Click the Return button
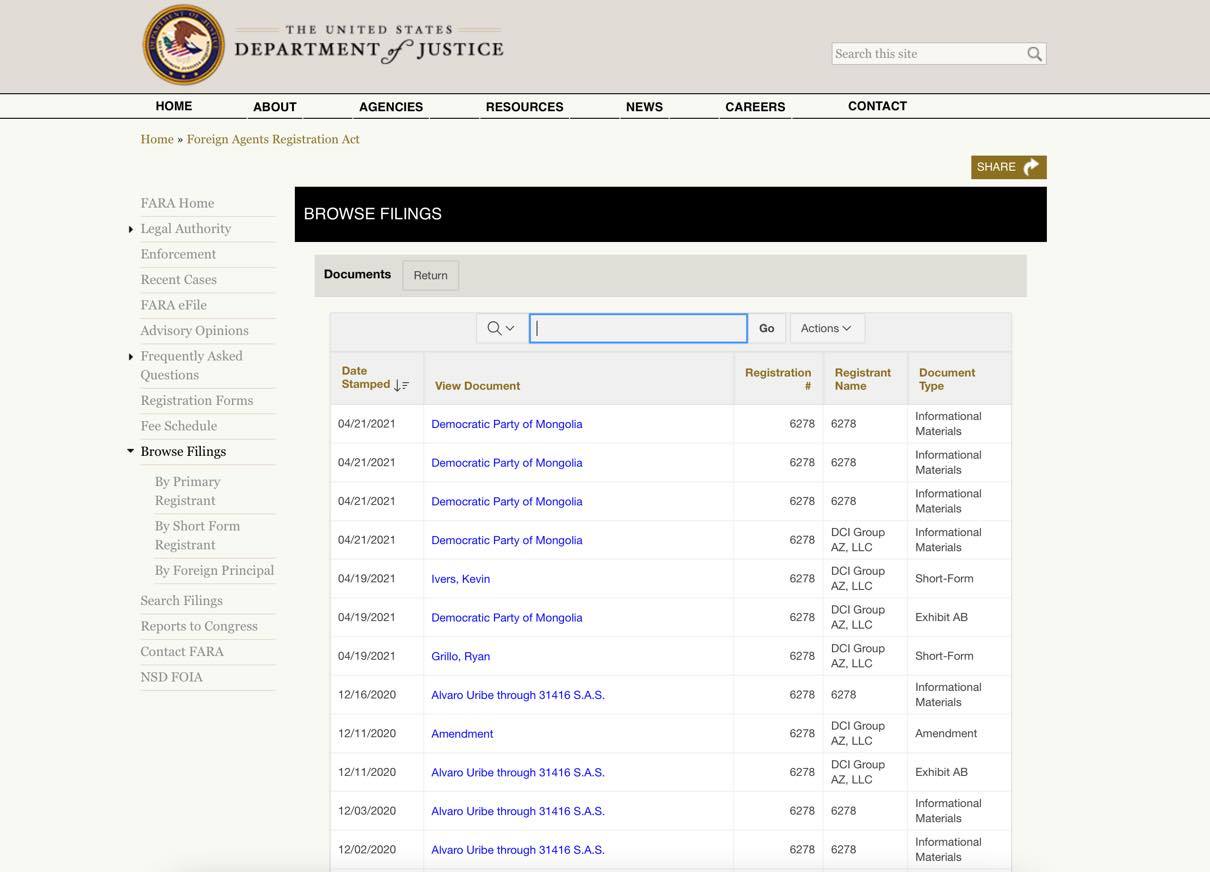1210x872 pixels. [430, 276]
